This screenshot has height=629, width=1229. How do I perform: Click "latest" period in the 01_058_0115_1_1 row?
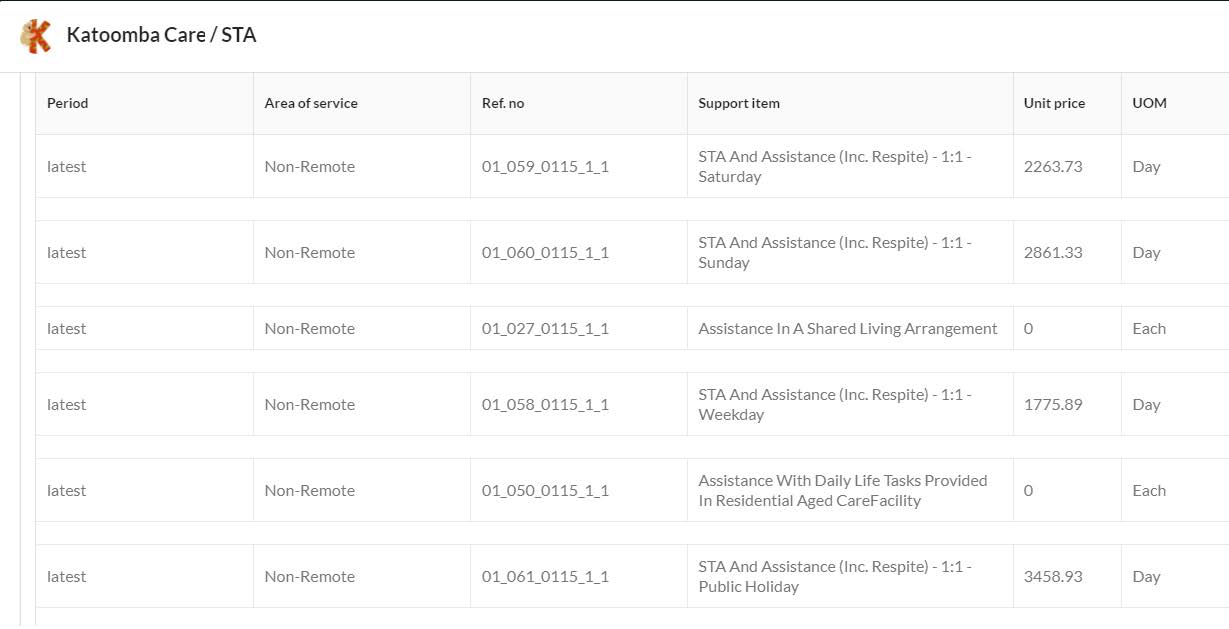(x=67, y=405)
